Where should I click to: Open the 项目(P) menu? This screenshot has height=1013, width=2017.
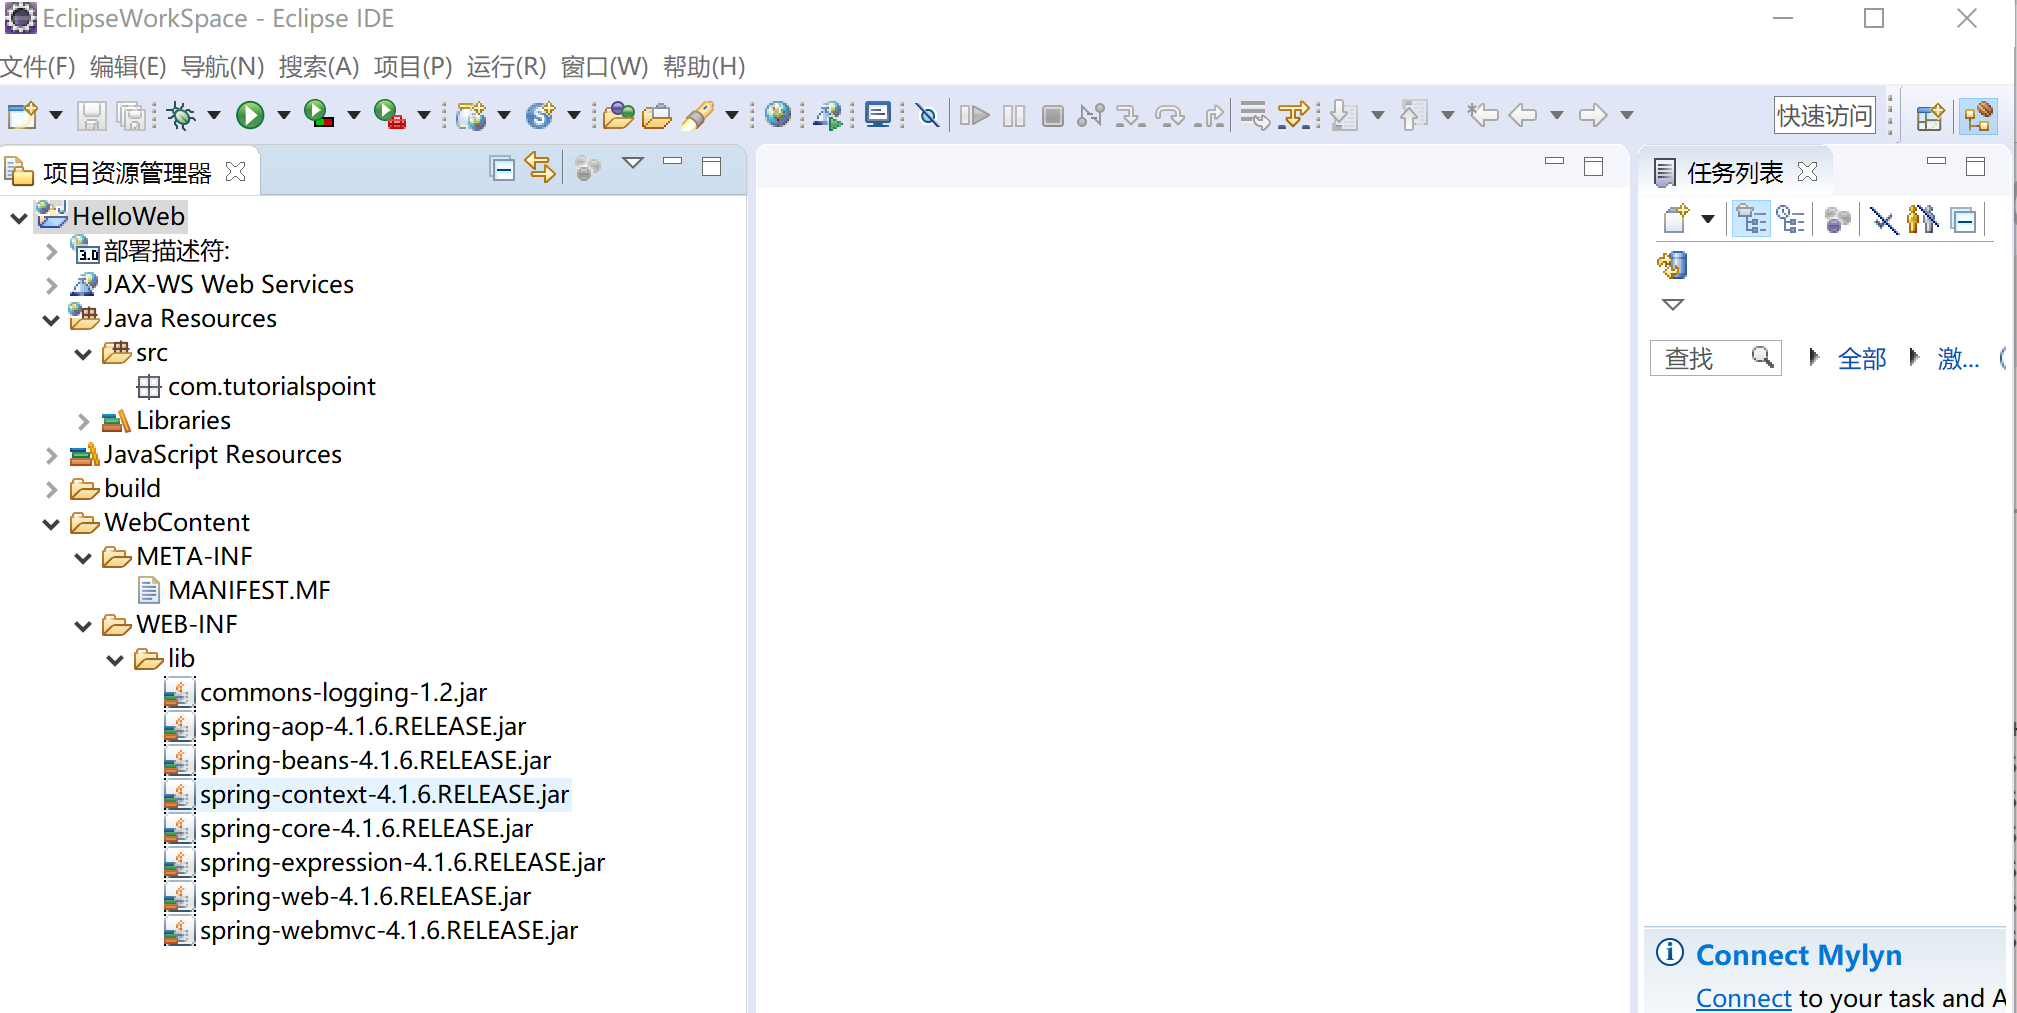click(412, 67)
